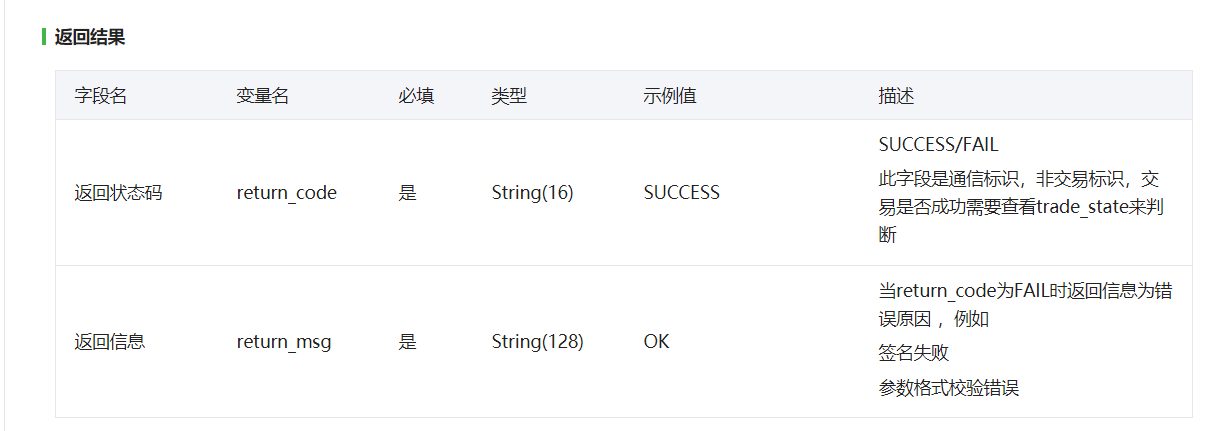
Task: Click the 必填 column header
Action: 416,96
